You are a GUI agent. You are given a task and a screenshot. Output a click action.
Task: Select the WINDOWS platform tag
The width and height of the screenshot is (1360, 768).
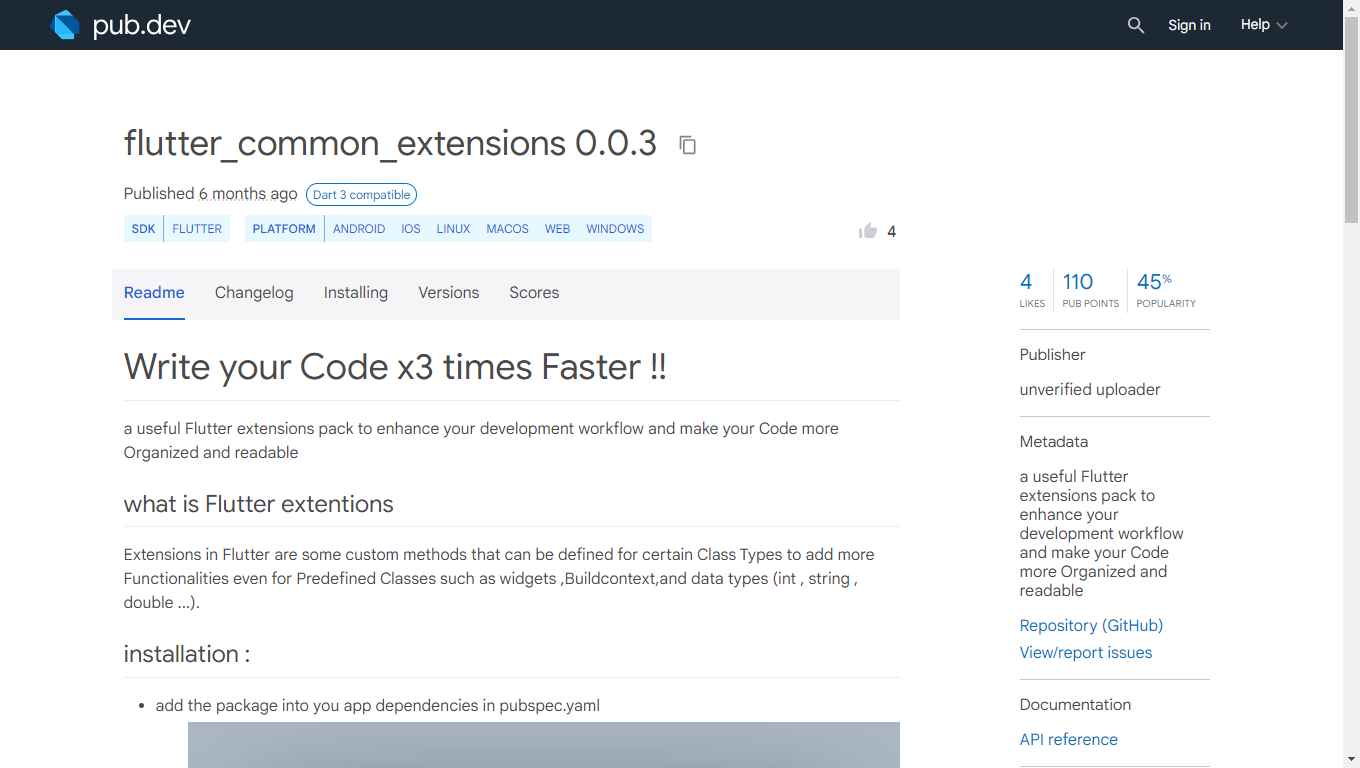pyautogui.click(x=615, y=228)
